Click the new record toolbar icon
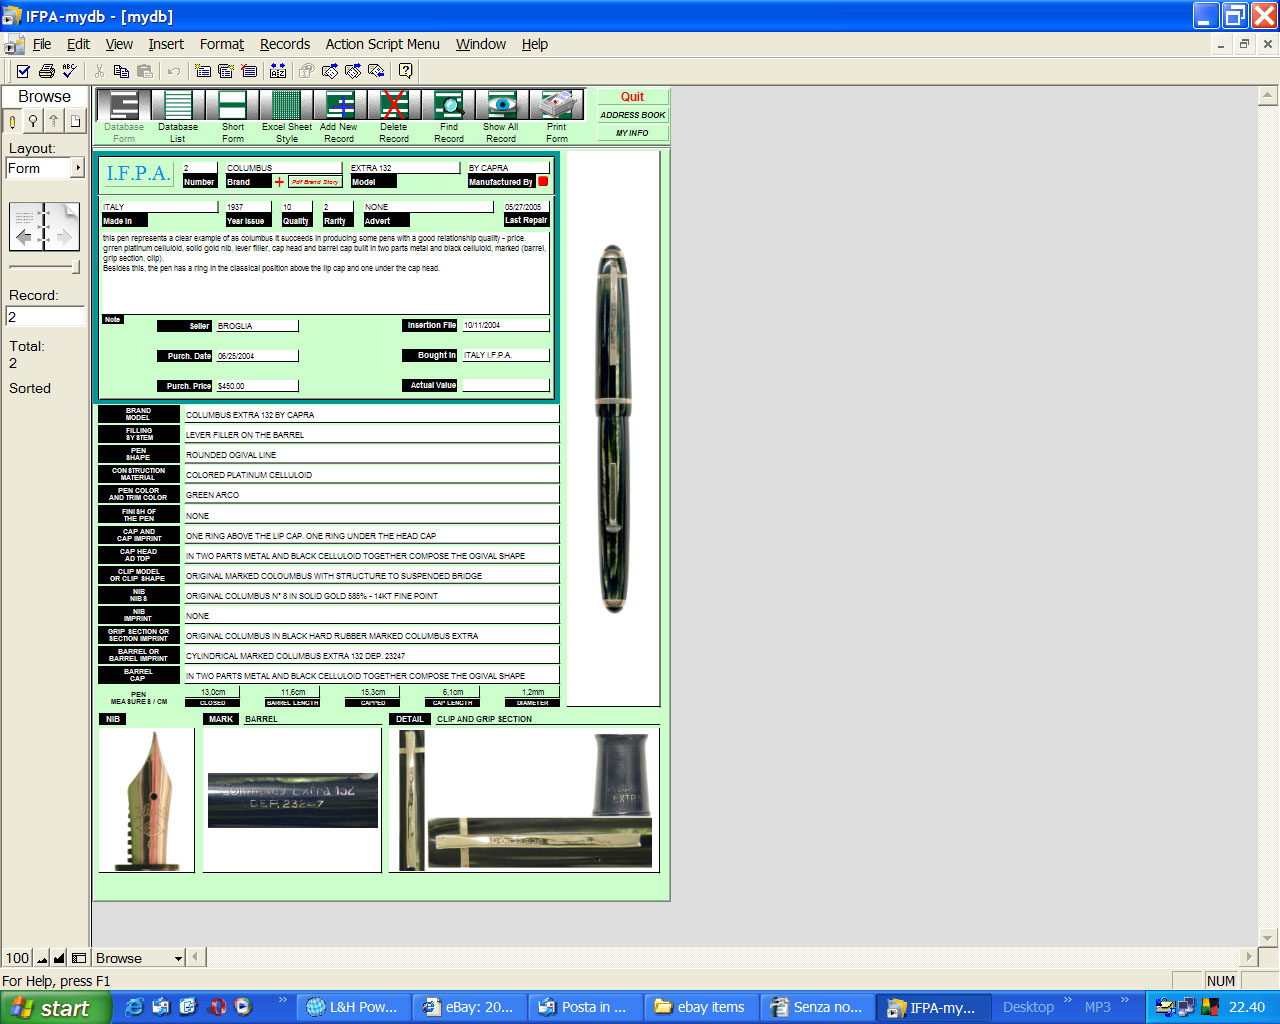1280x1024 pixels. tap(203, 71)
